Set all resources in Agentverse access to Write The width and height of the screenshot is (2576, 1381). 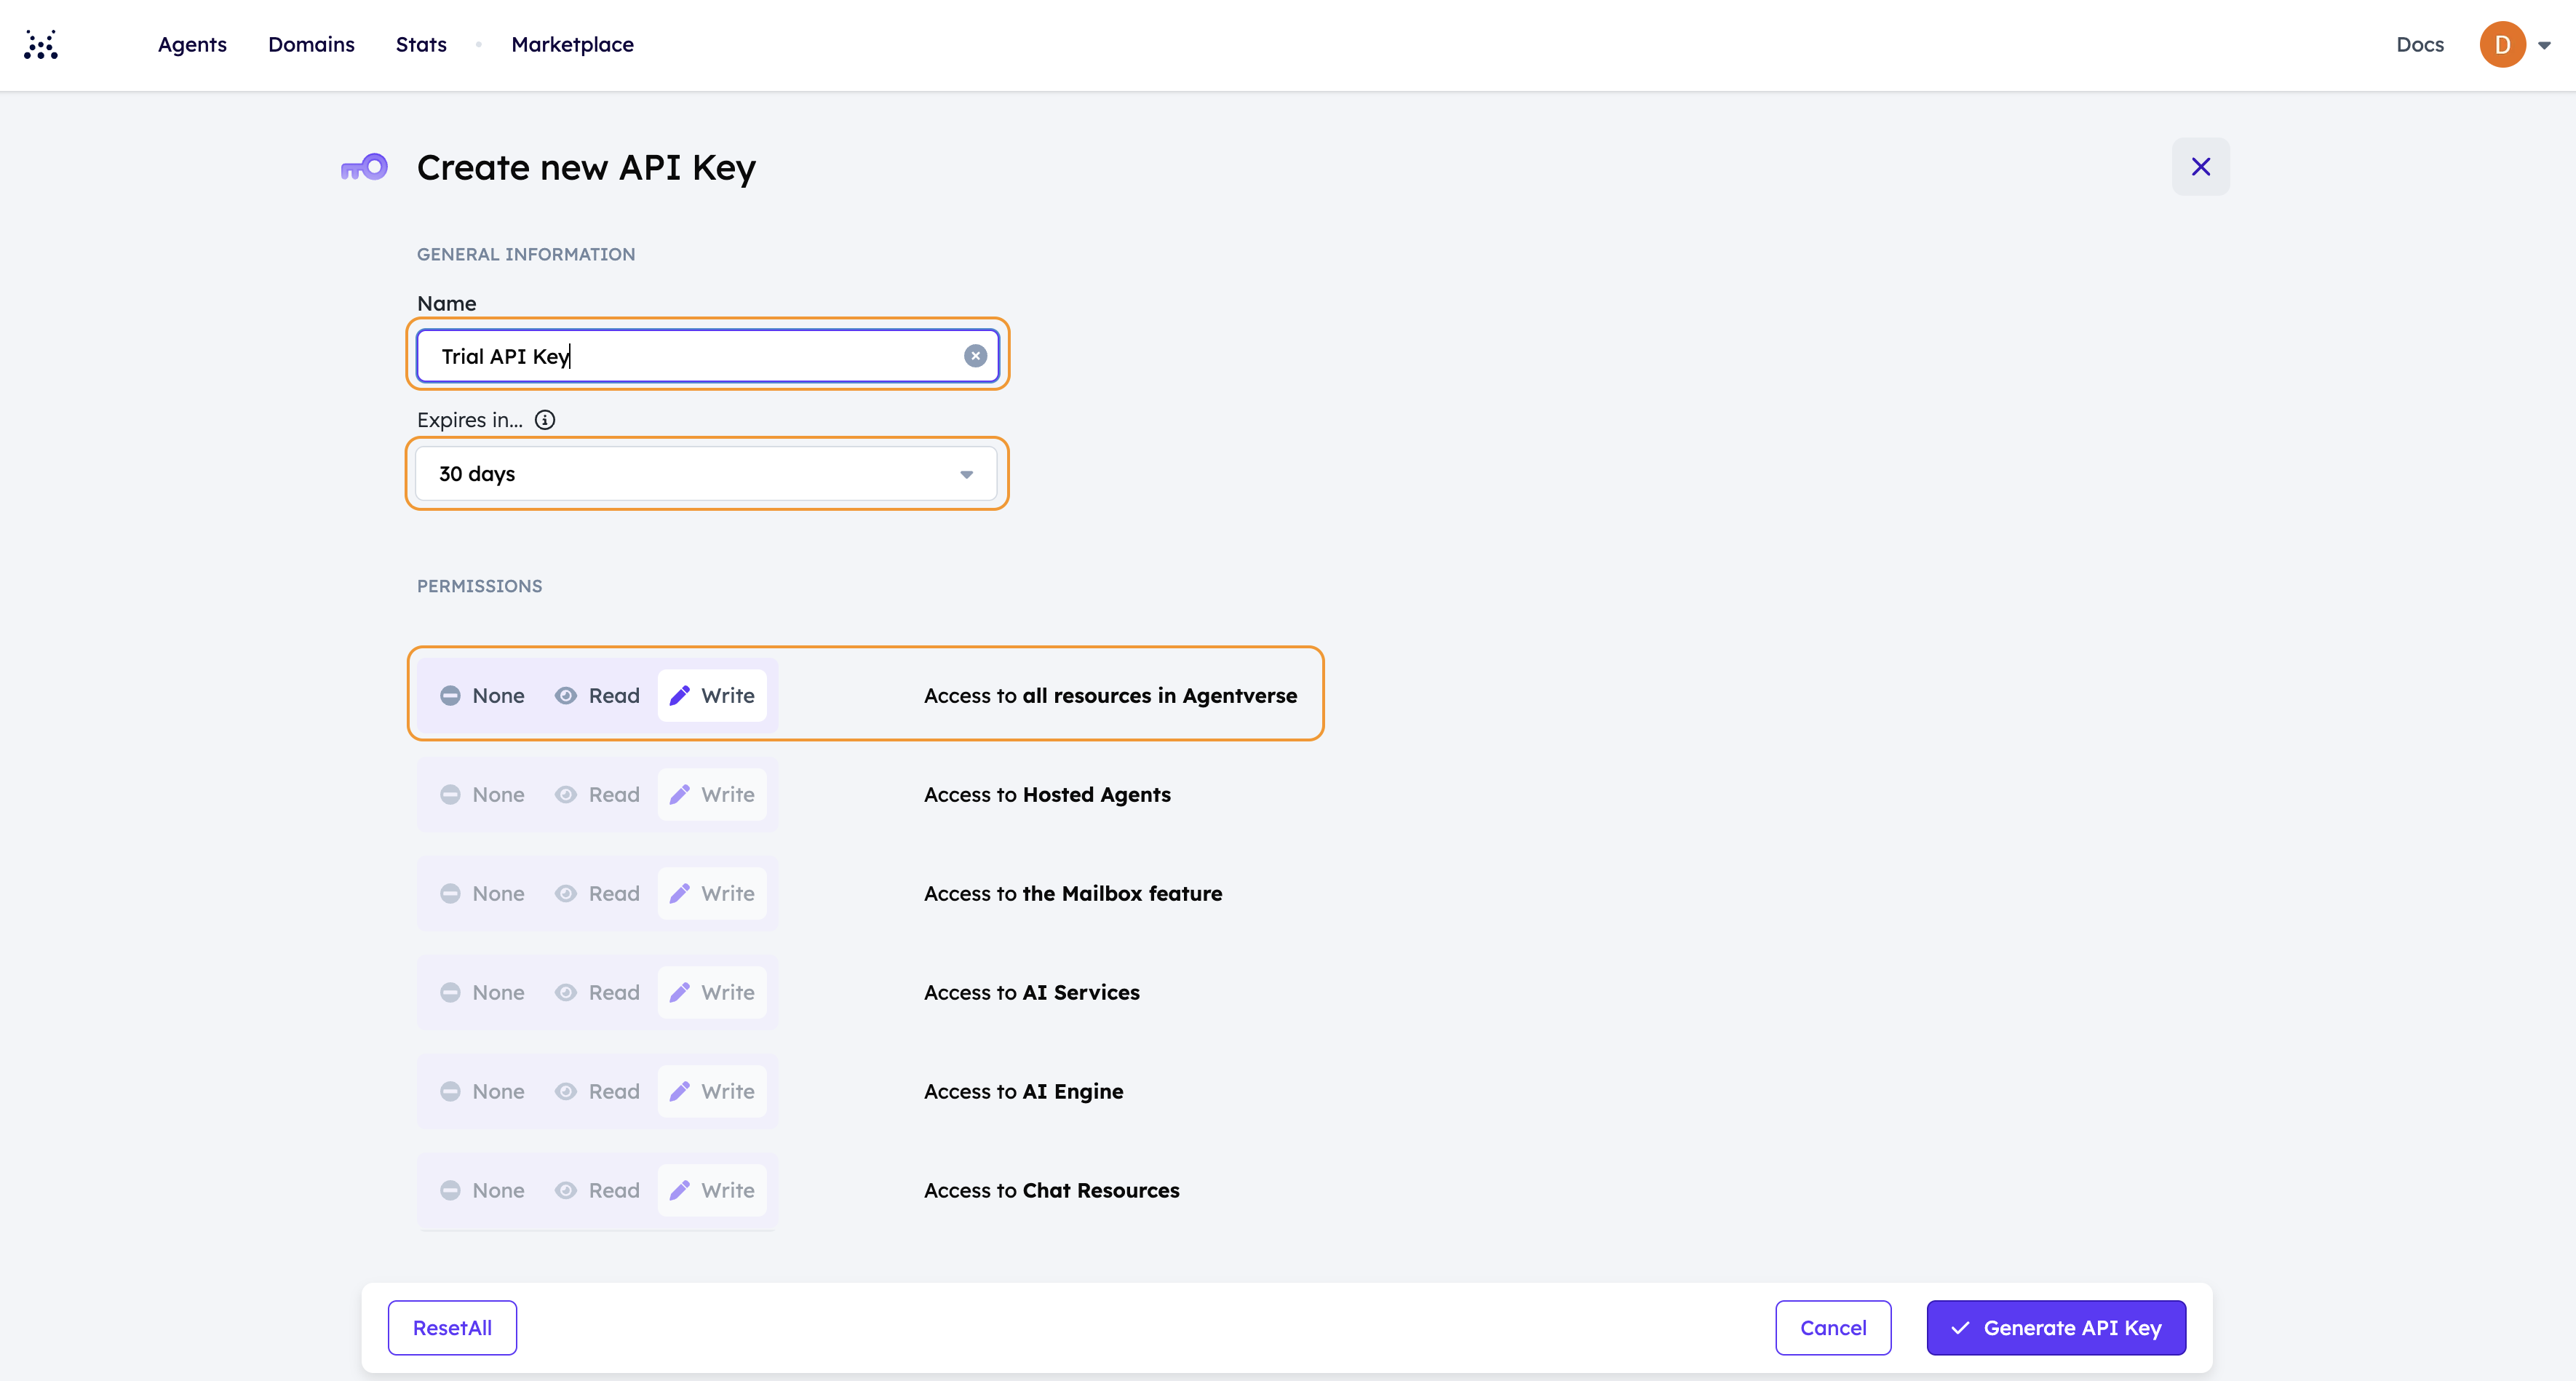click(712, 696)
